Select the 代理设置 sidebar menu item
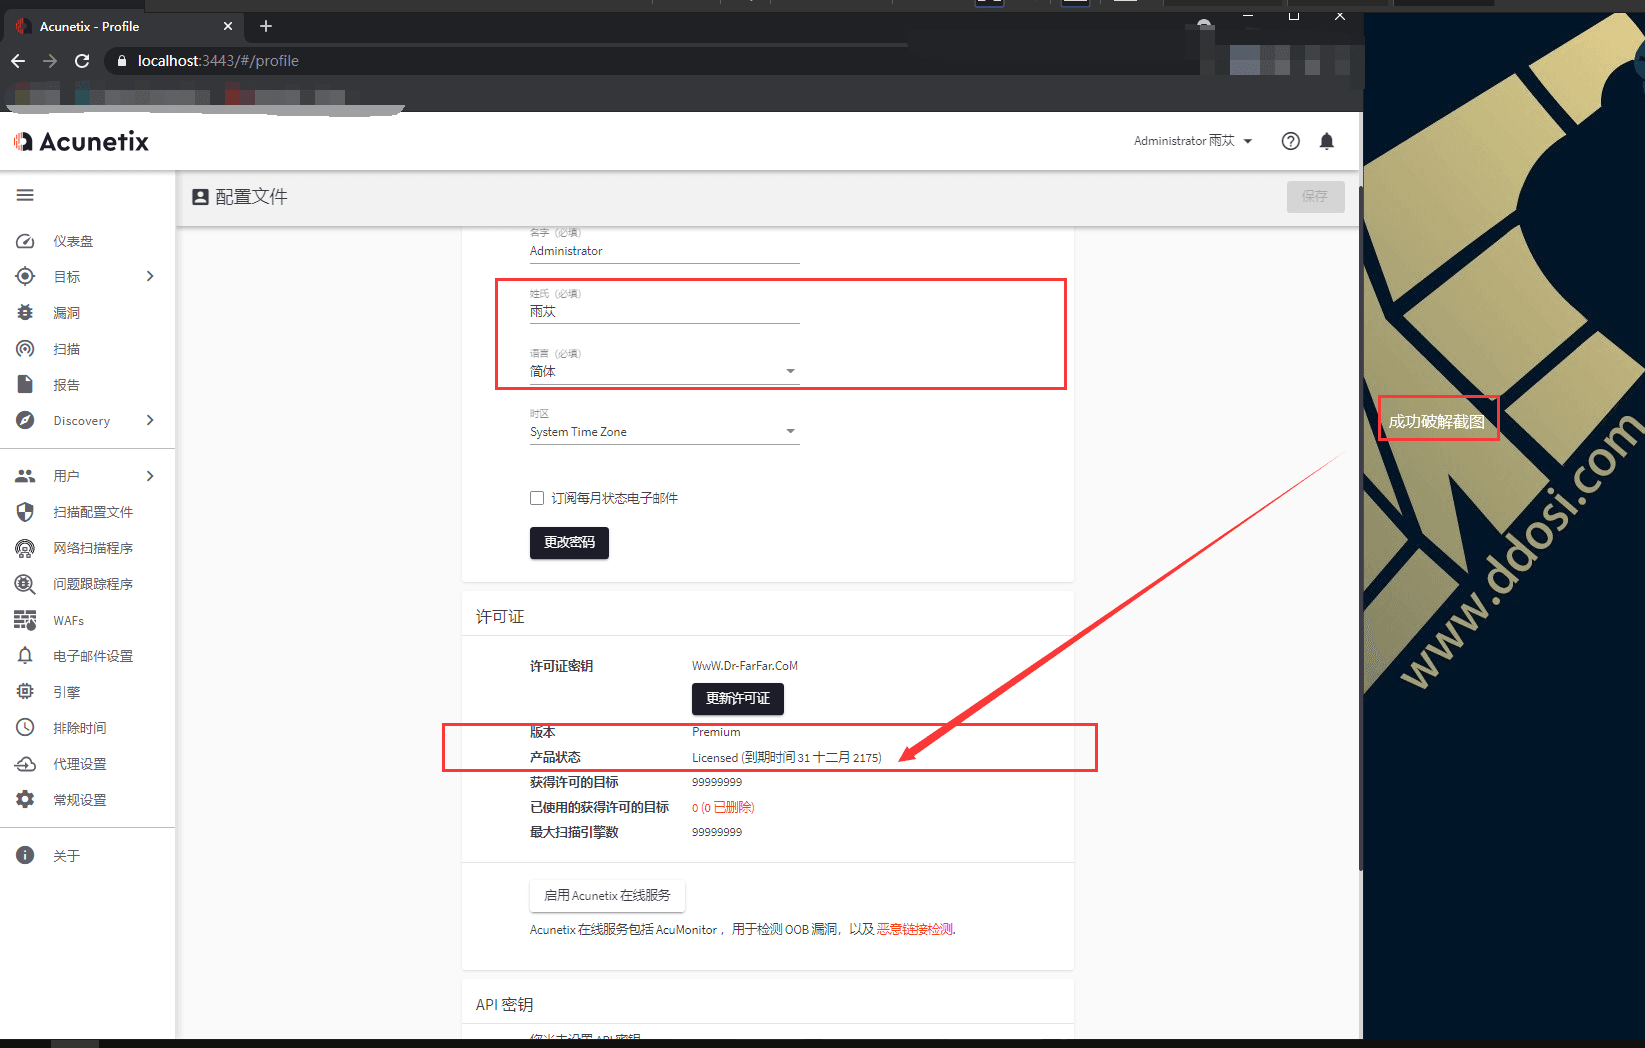This screenshot has width=1645, height=1048. tap(80, 764)
